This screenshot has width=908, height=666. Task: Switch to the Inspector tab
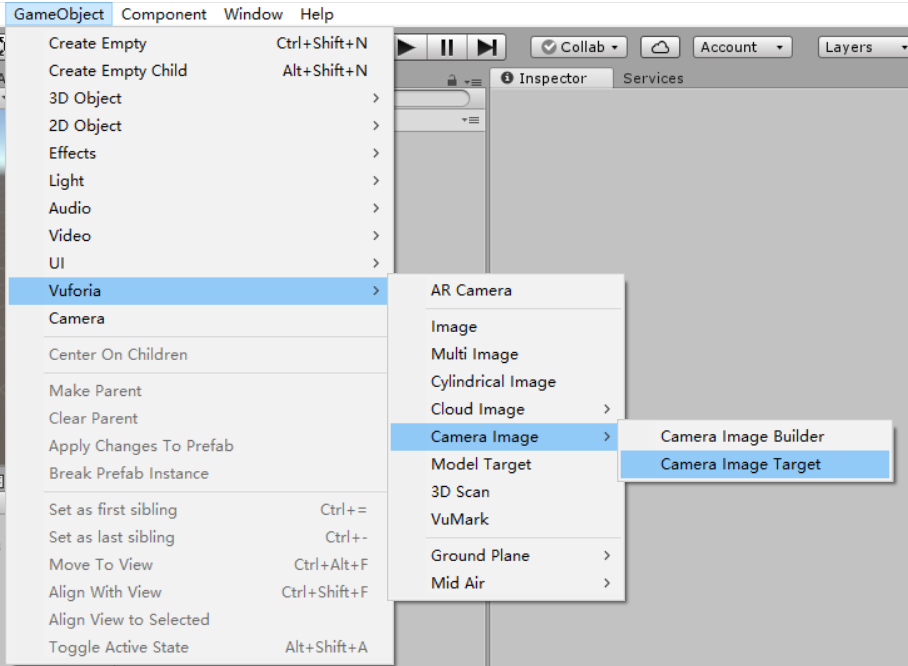[551, 78]
